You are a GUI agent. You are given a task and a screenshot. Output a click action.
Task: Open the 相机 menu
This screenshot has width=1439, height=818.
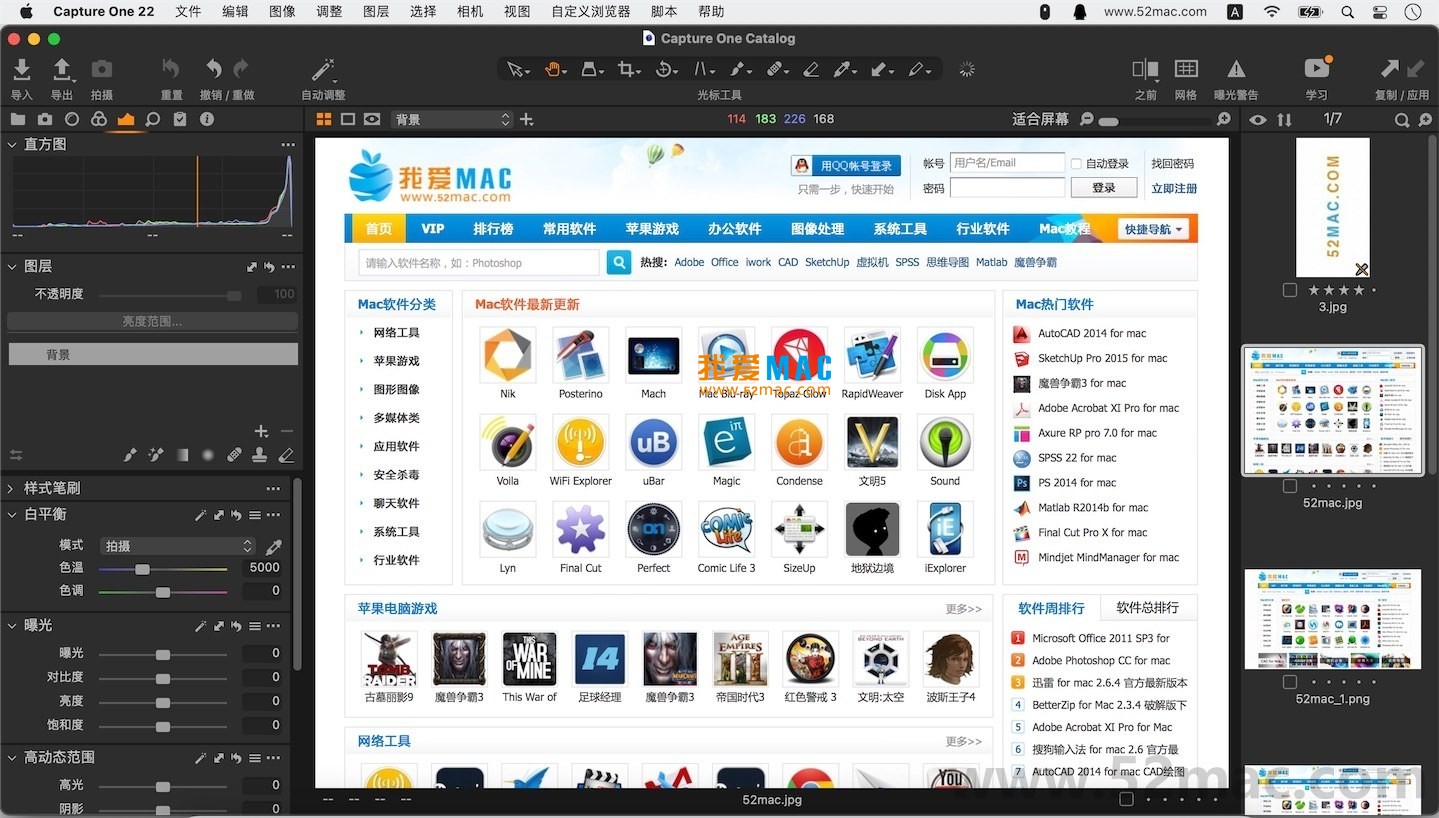click(x=470, y=11)
